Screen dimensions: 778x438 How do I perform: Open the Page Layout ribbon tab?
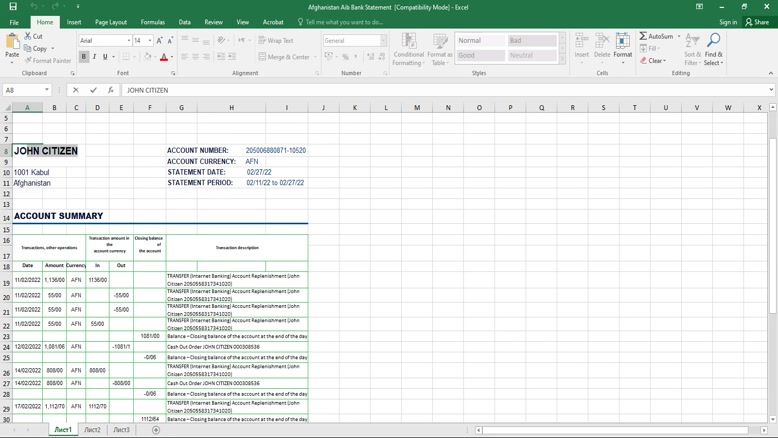click(110, 22)
